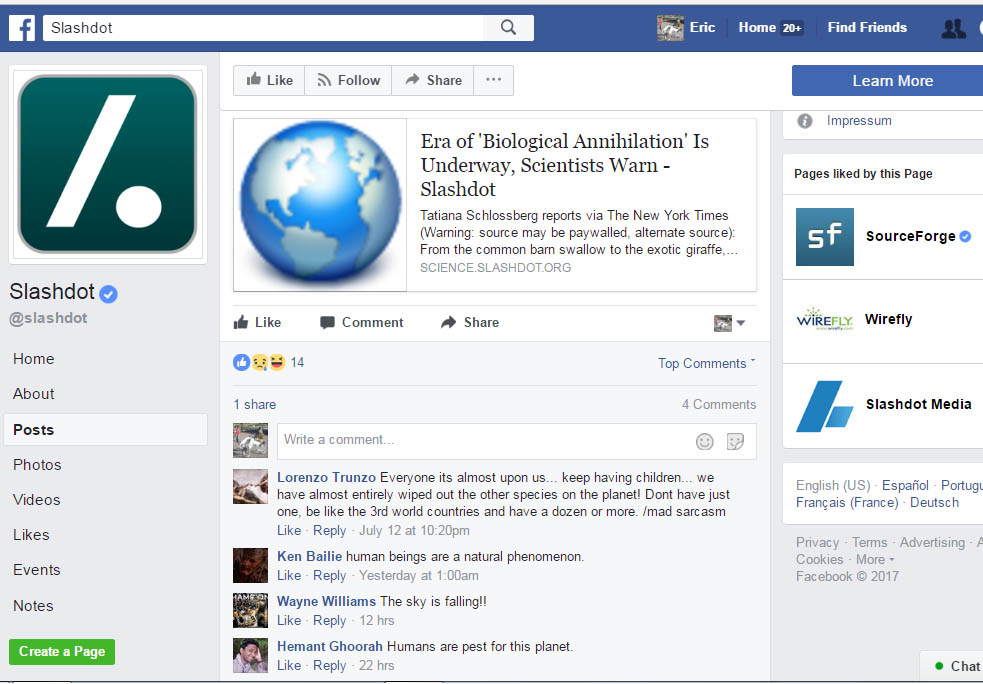This screenshot has width=983, height=684.
Task: Open the Photos tab in sidebar
Action: (38, 465)
